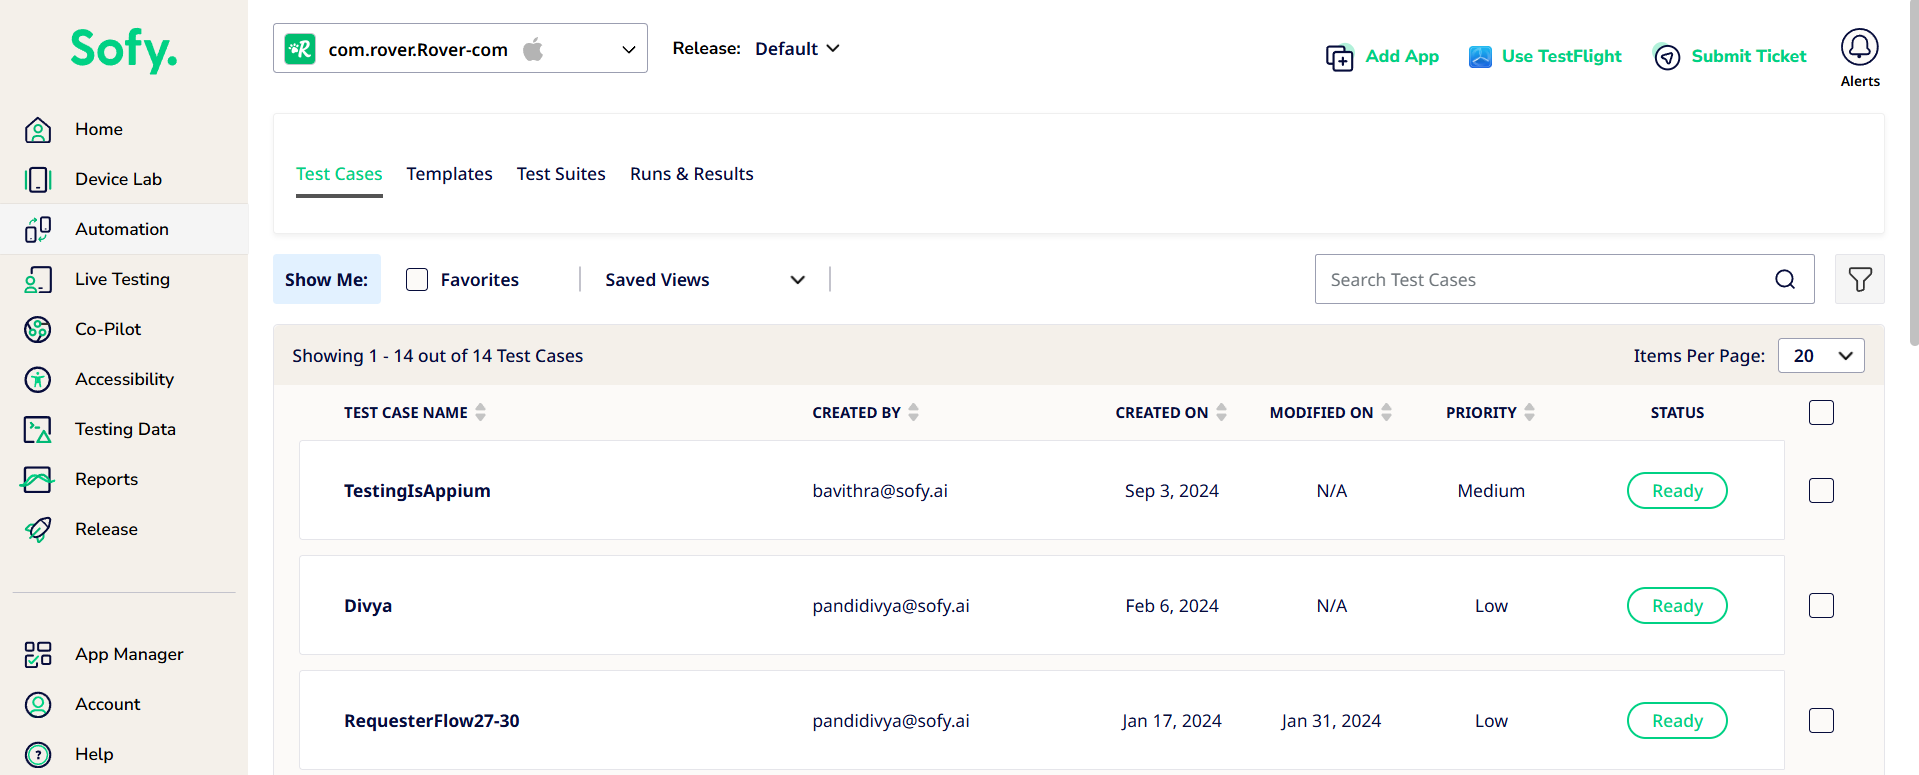Click the filter funnel icon
The height and width of the screenshot is (775, 1919).
pyautogui.click(x=1859, y=280)
